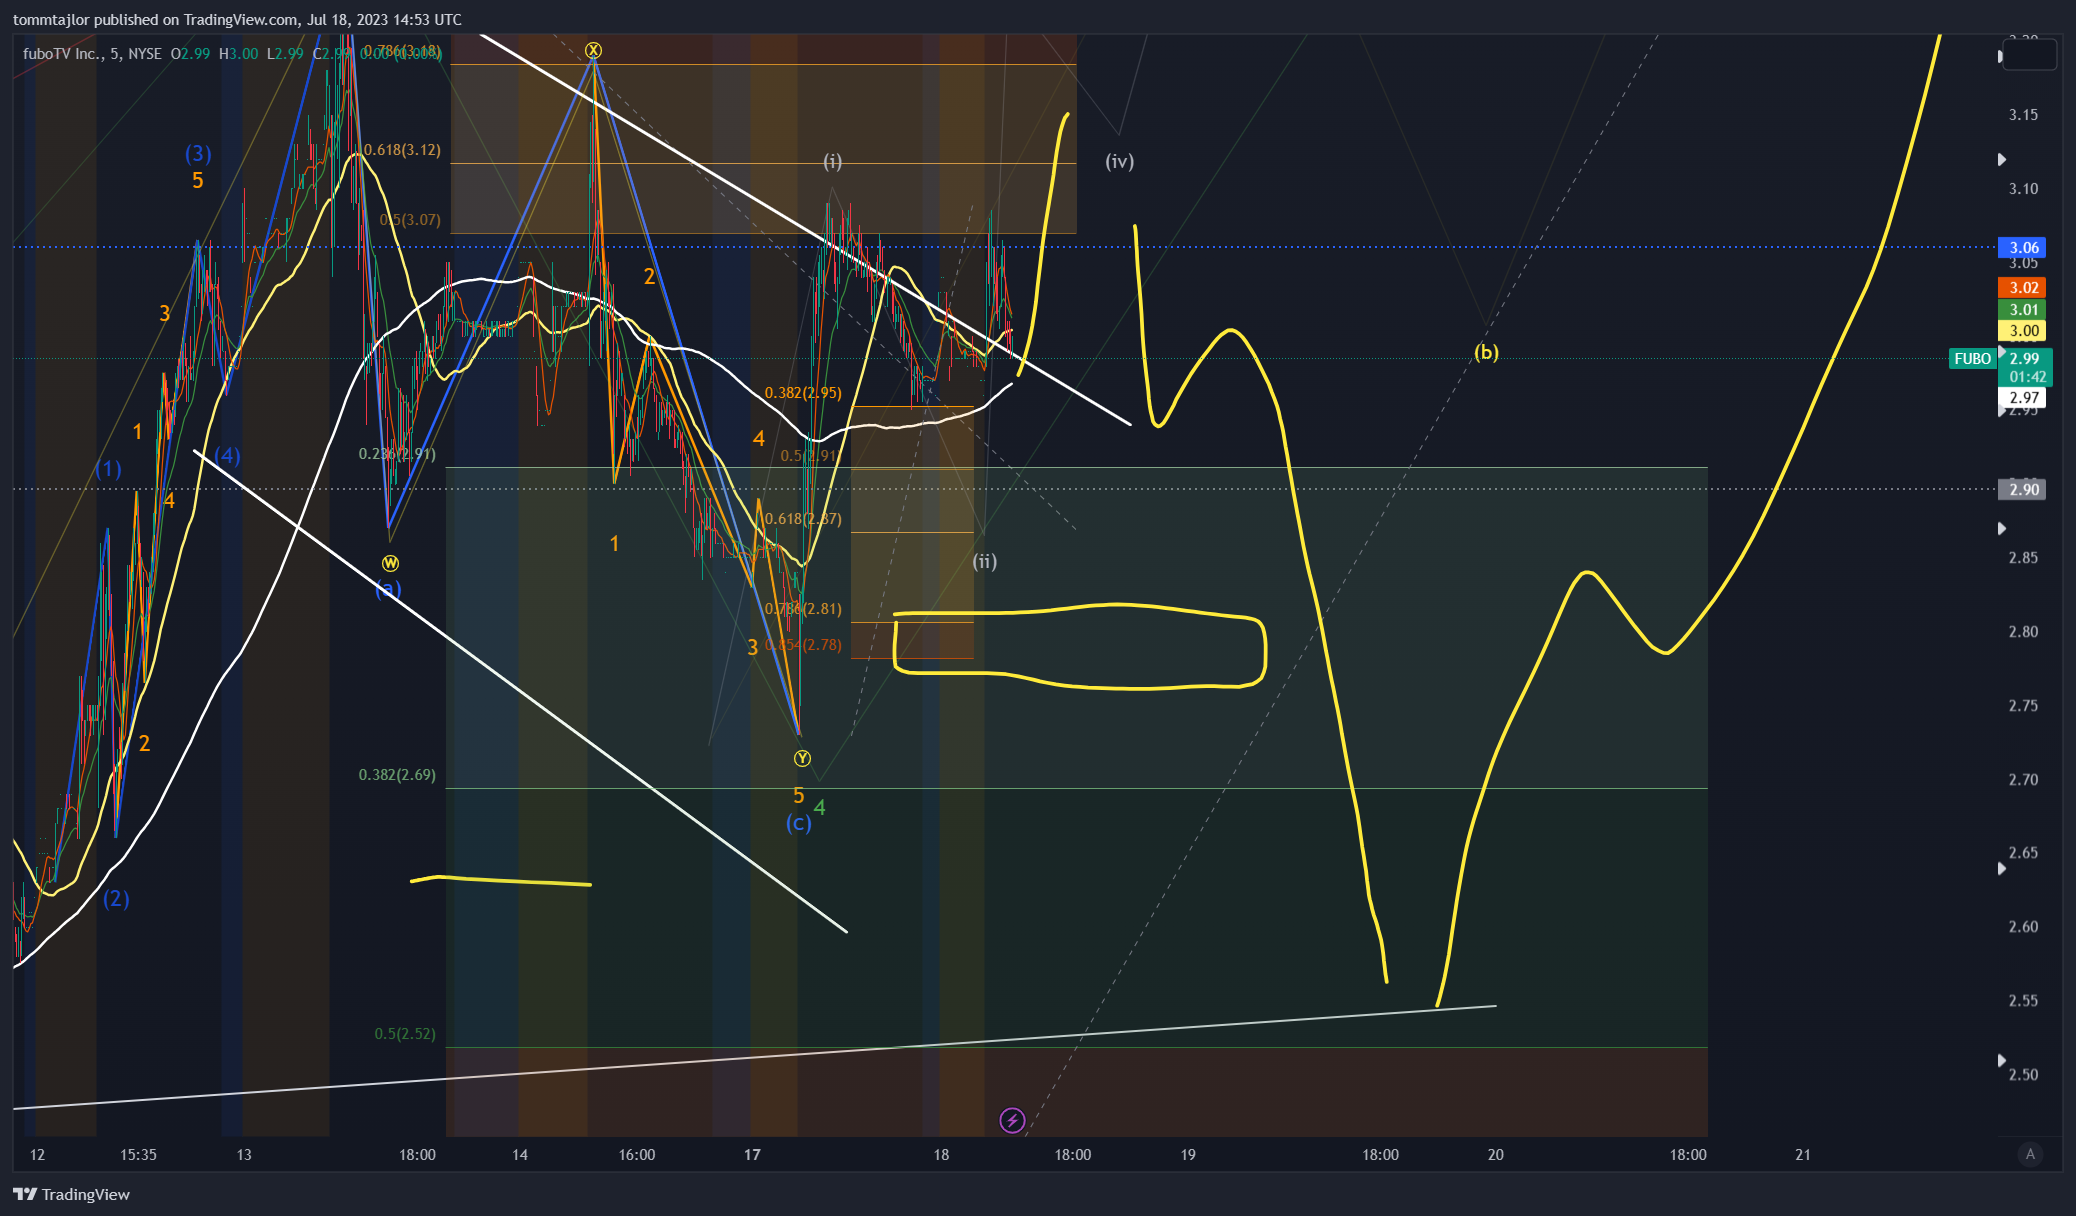Click the 3.10 price scale value
The height and width of the screenshot is (1216, 2076).
pos(2023,189)
